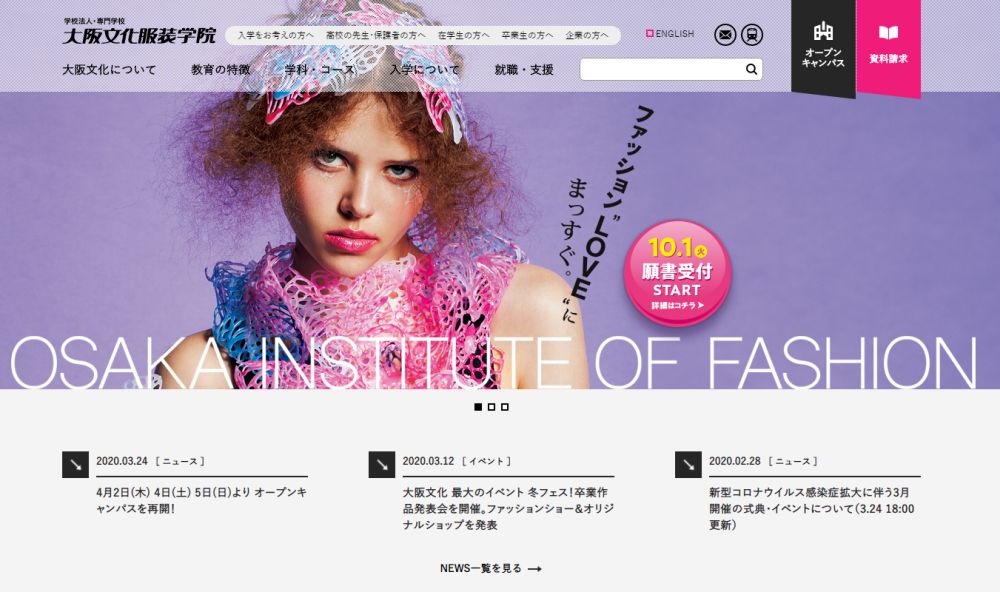The height and width of the screenshot is (592, 1000).
Task: Select the first slider indicator dot
Action: pos(478,407)
